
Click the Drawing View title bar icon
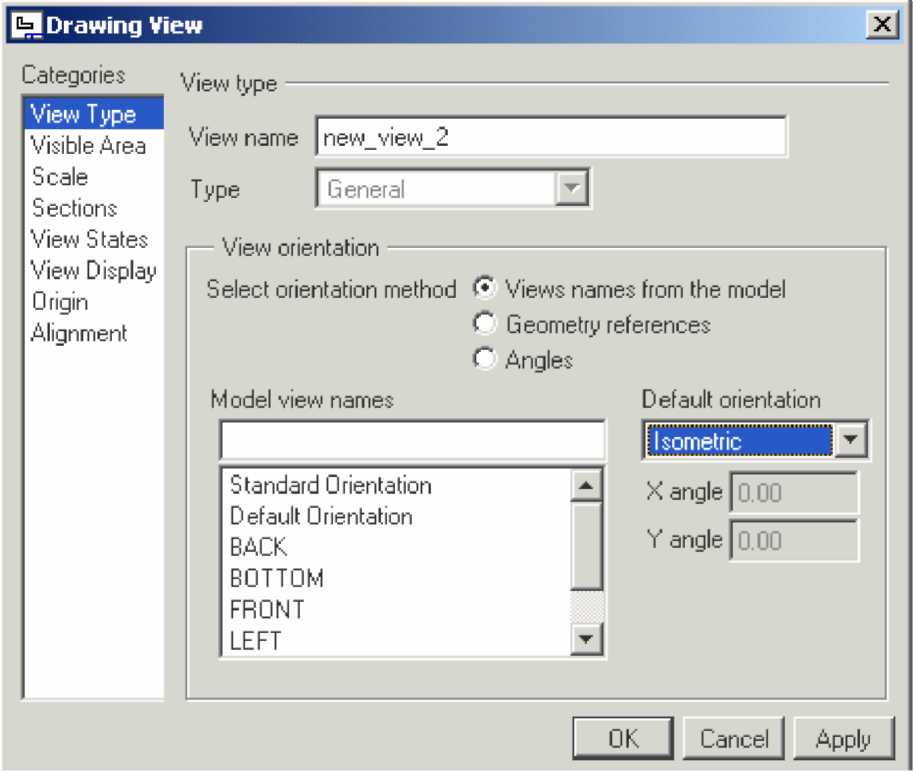(x=26, y=25)
